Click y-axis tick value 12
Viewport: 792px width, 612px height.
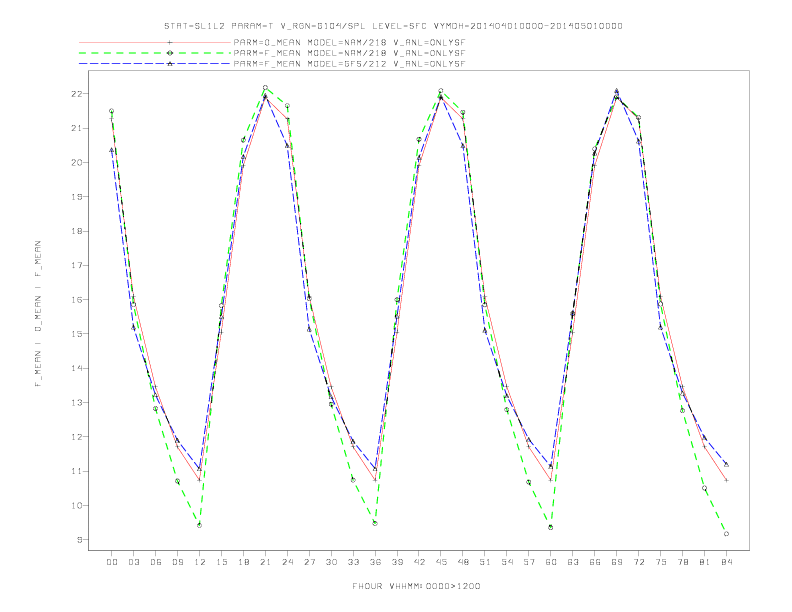coord(77,437)
